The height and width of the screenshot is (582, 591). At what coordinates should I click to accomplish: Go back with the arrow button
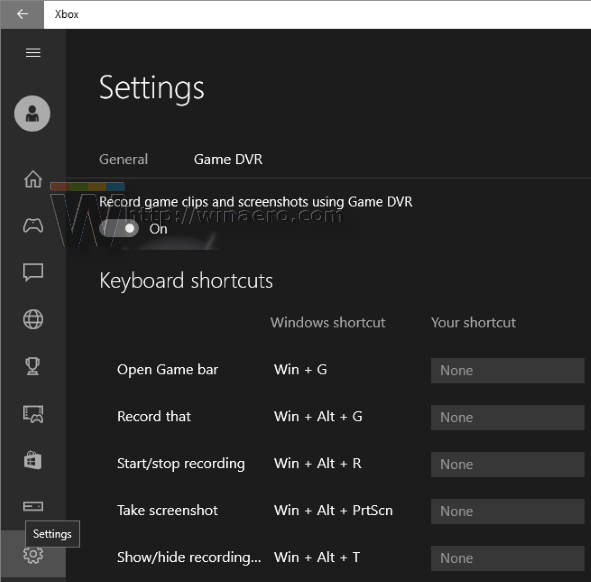[x=22, y=14]
